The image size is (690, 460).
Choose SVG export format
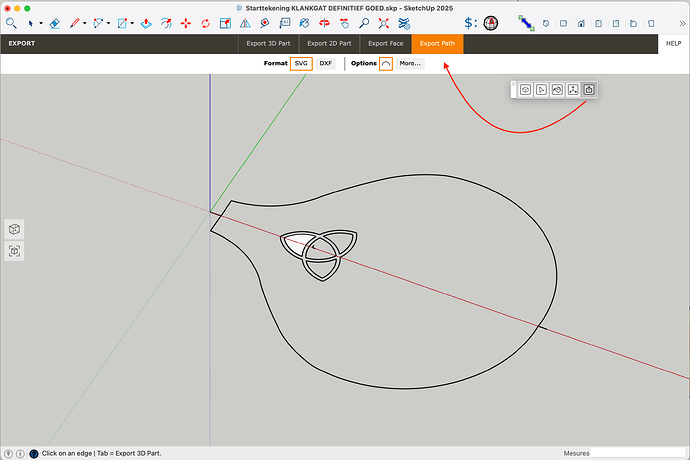point(301,63)
